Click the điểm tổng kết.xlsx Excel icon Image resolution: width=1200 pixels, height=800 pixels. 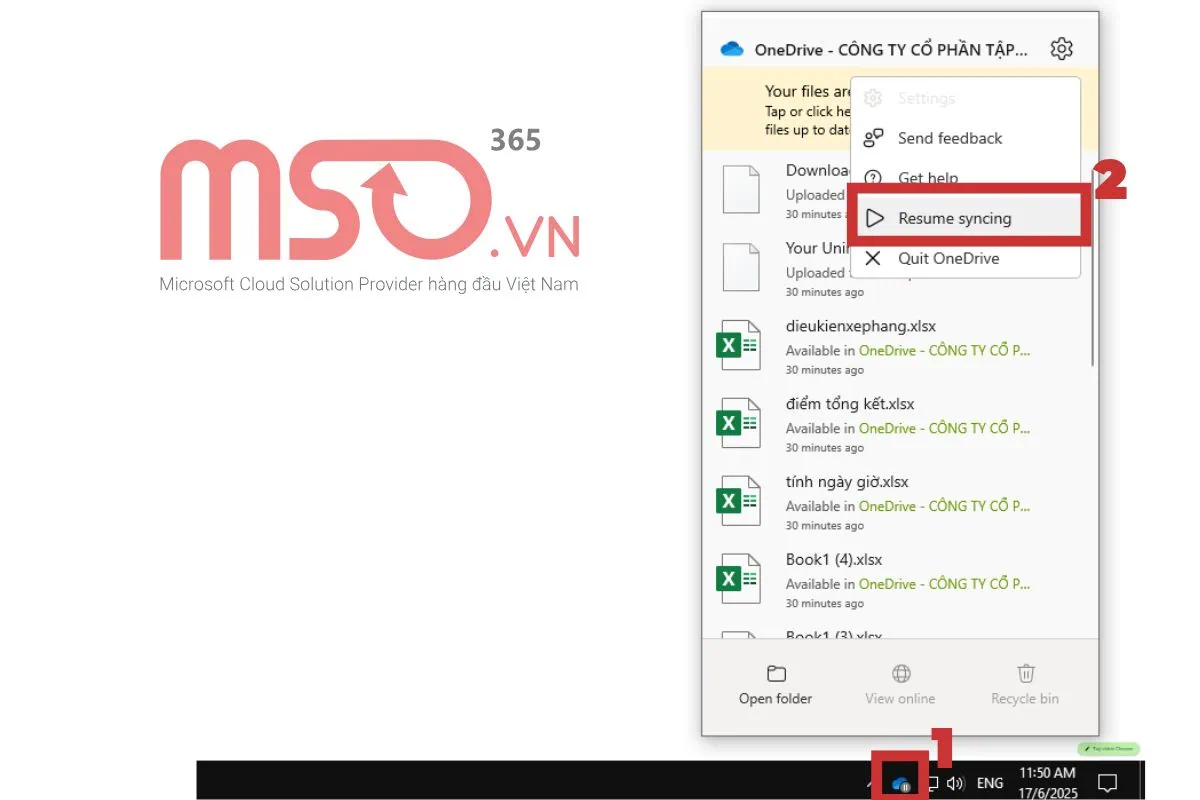[740, 423]
